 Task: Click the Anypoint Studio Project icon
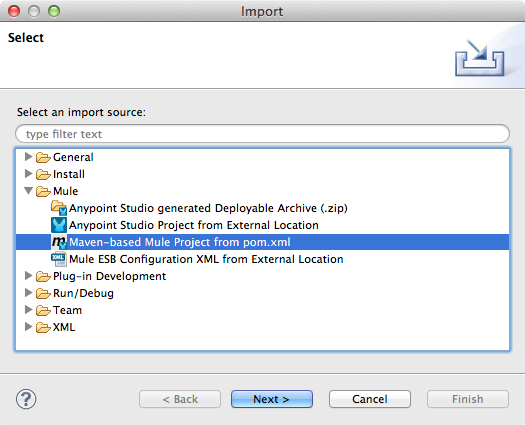tap(59, 225)
